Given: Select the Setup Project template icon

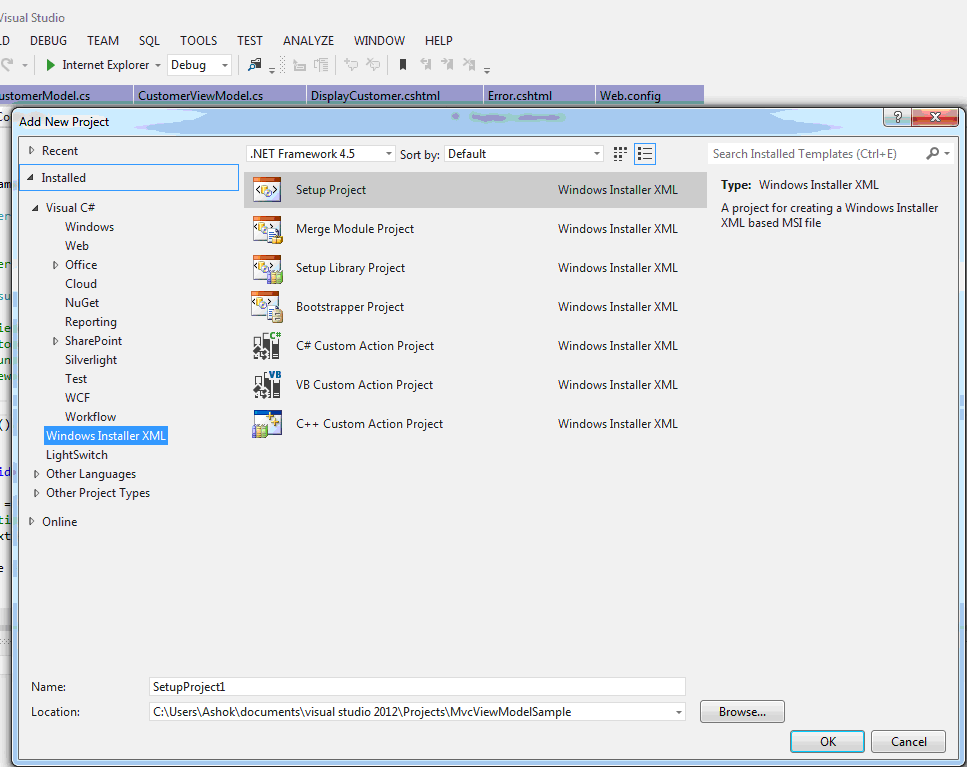Looking at the screenshot, I should (x=267, y=189).
